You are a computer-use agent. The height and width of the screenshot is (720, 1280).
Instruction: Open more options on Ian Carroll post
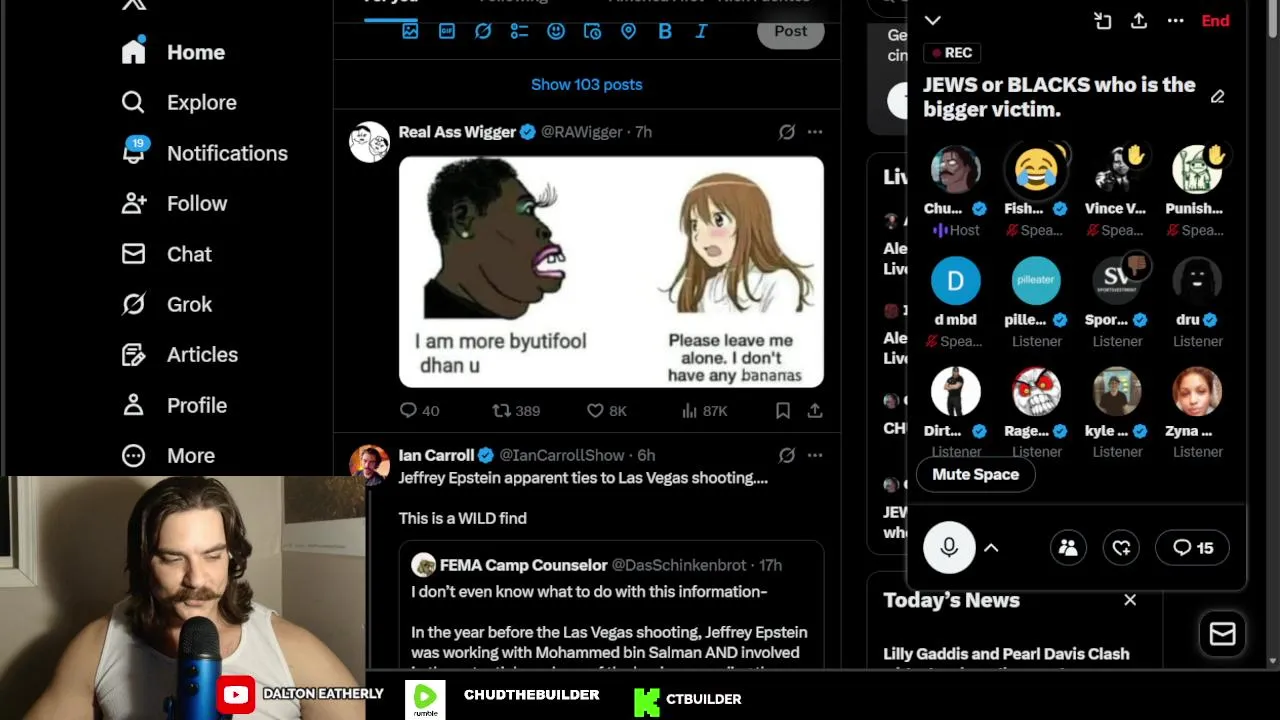click(815, 455)
